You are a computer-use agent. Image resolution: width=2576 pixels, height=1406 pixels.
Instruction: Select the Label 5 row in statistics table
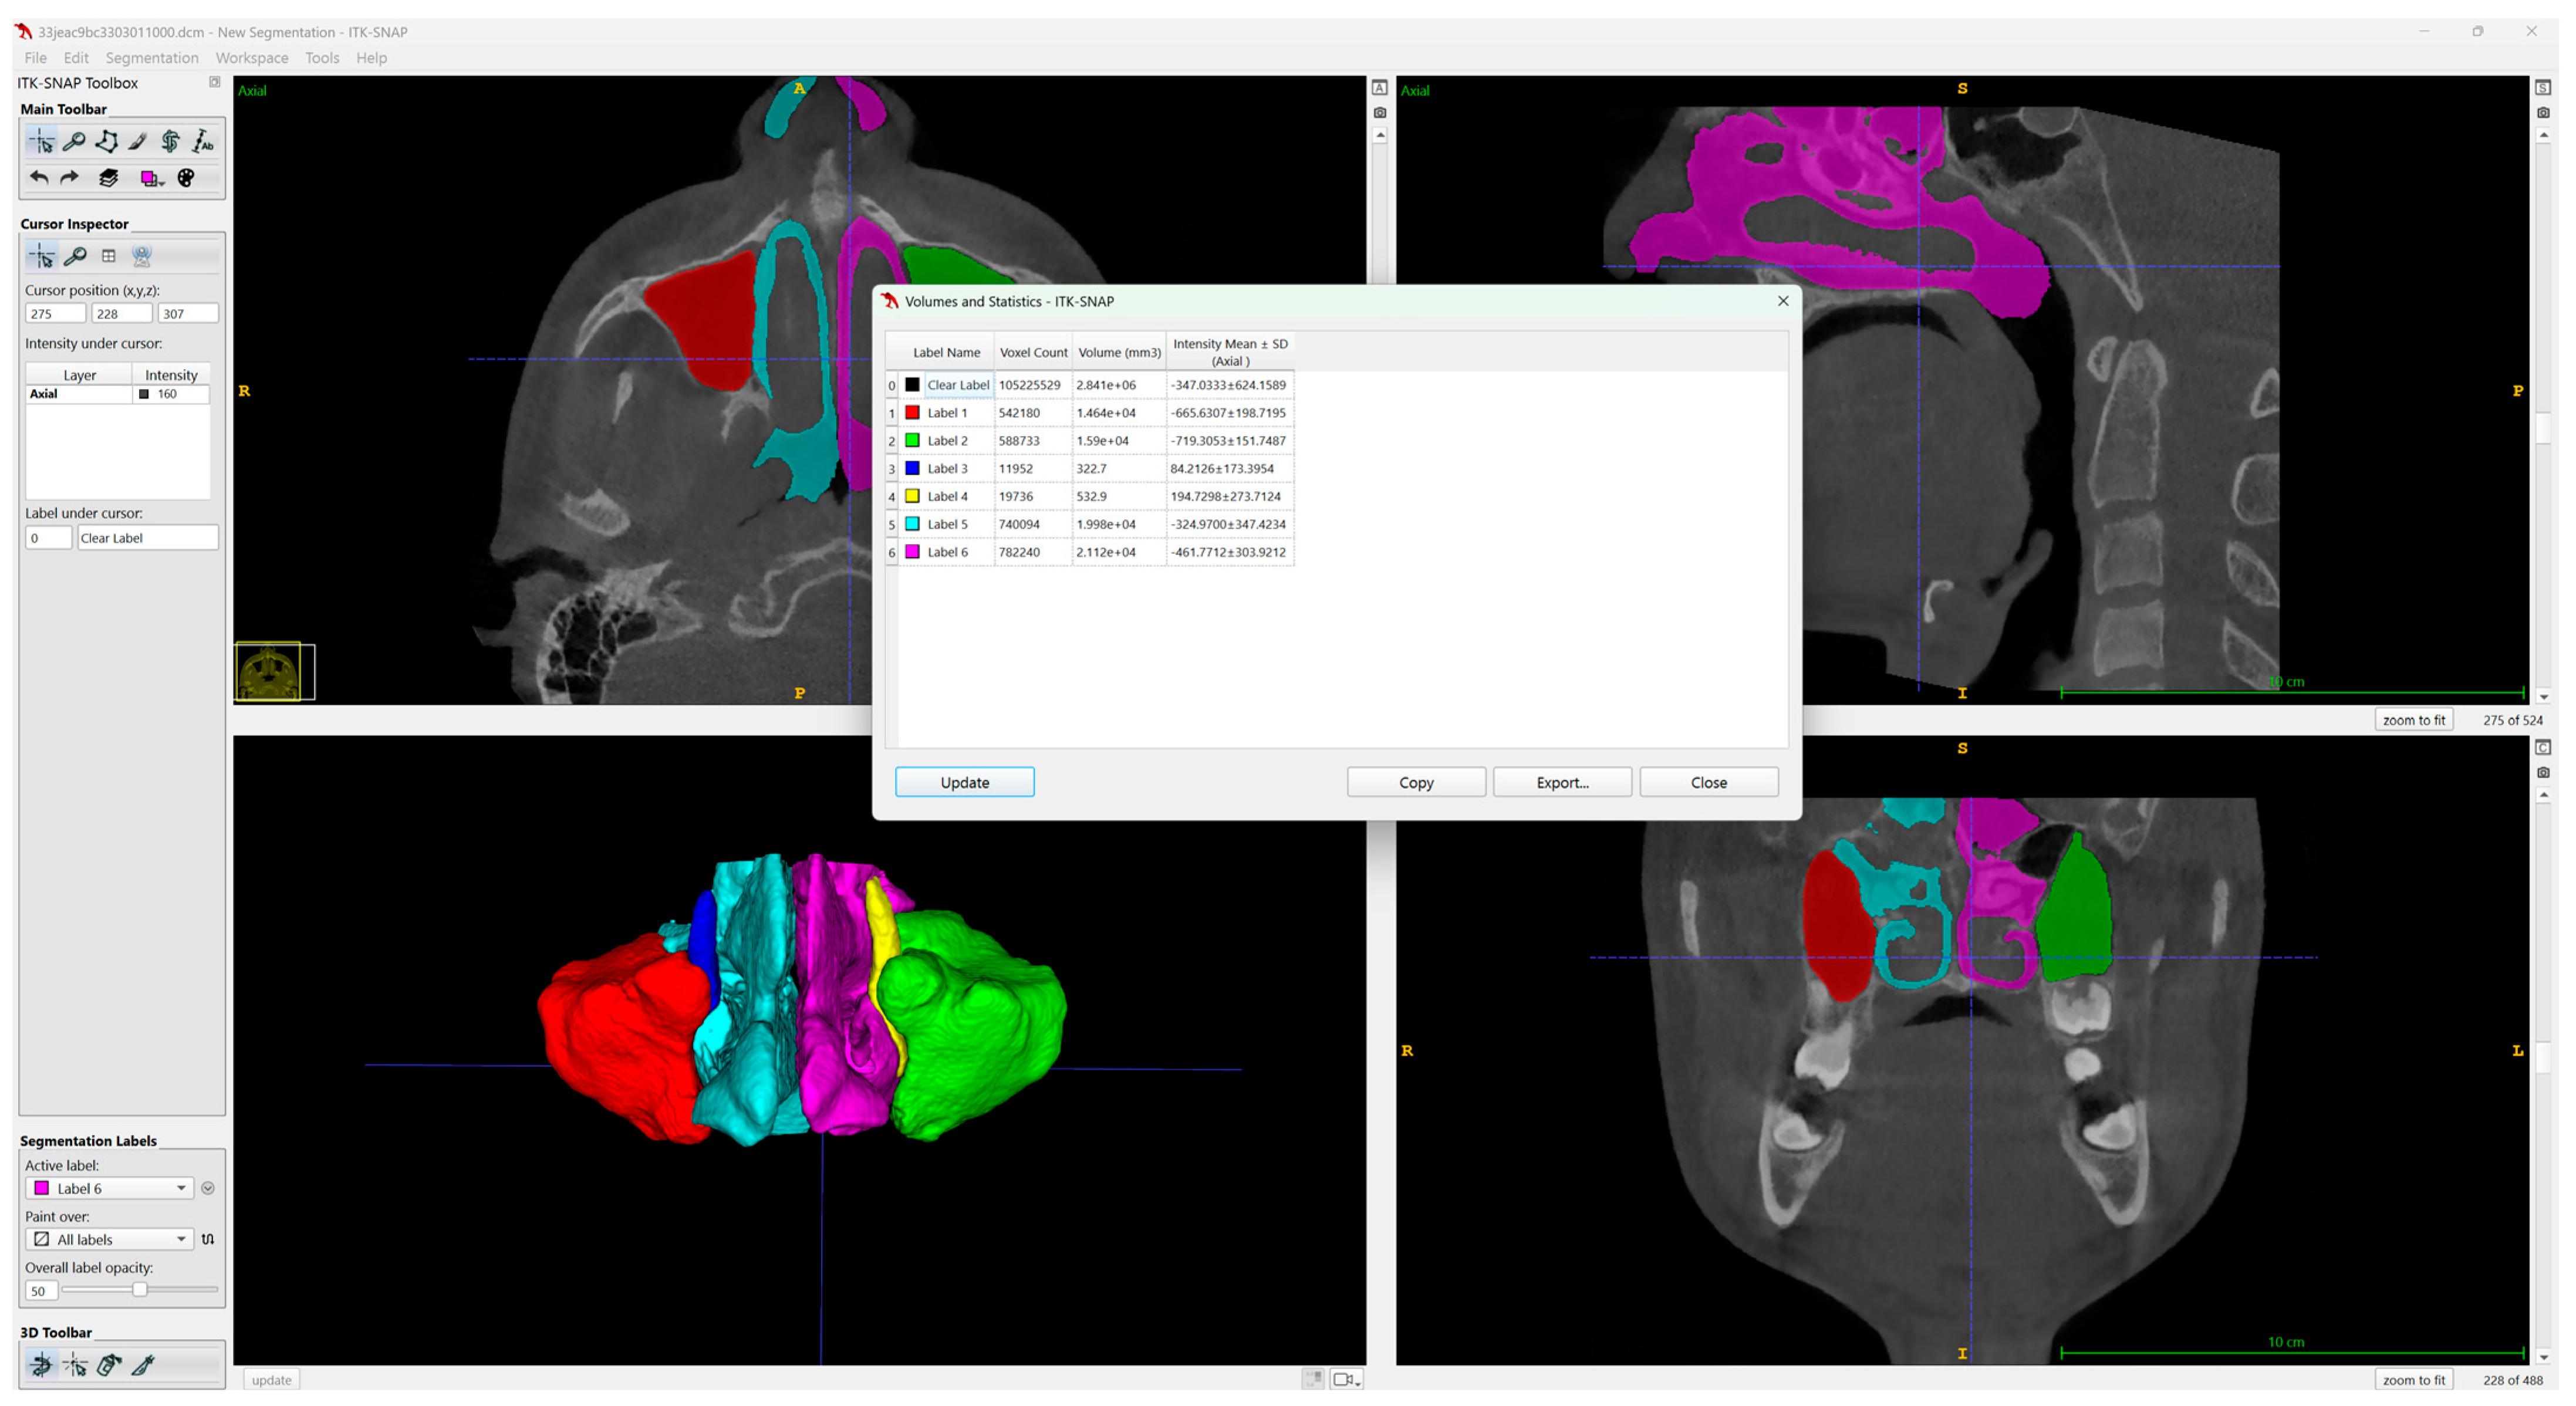point(1090,524)
